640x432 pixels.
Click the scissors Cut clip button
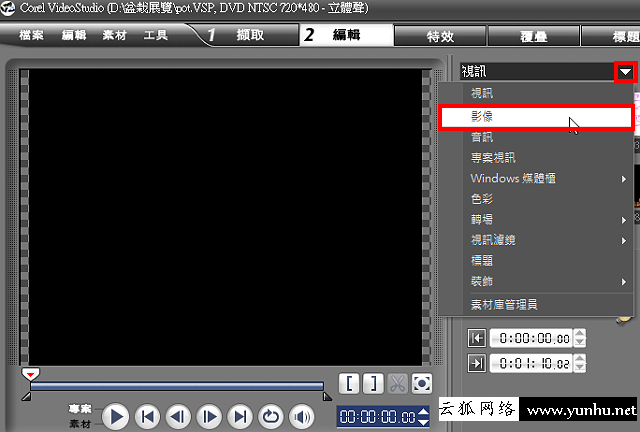tap(397, 383)
